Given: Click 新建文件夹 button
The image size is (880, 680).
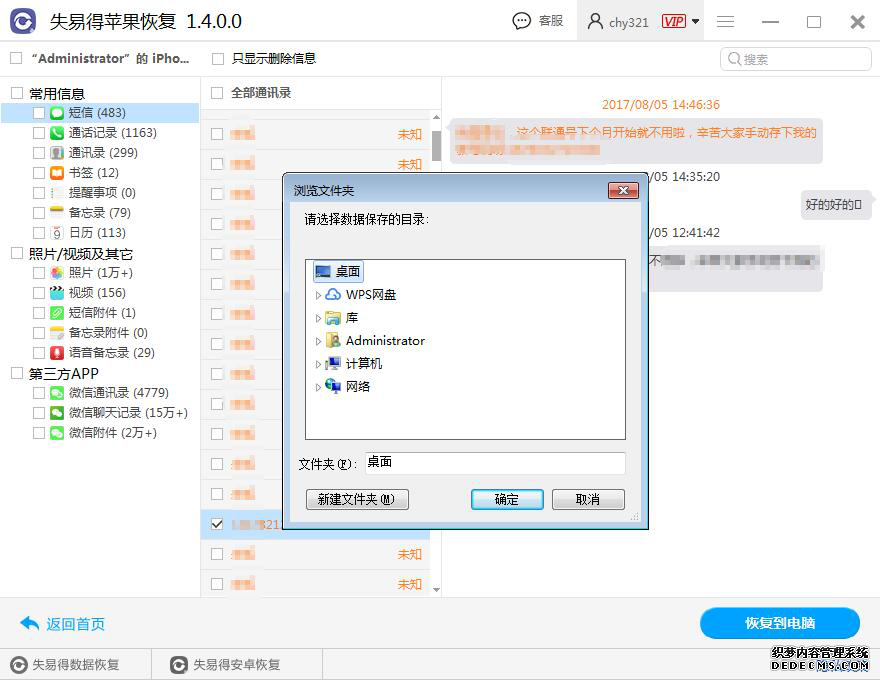Looking at the screenshot, I should click(357, 499).
